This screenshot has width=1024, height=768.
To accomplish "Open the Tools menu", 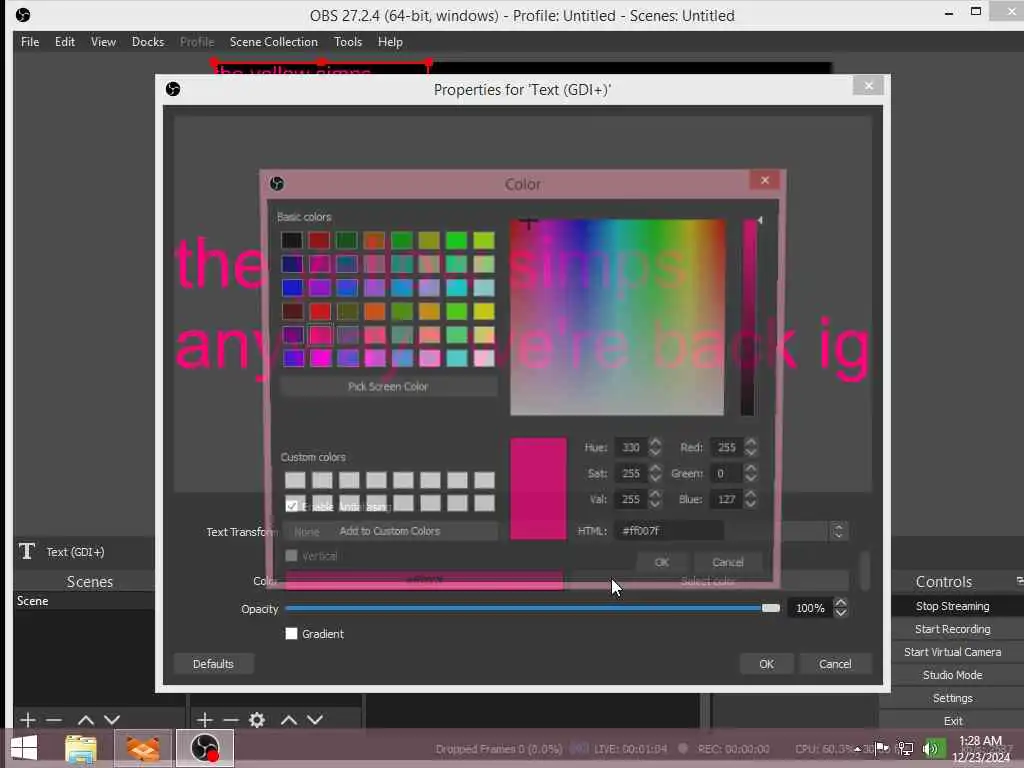I will coord(348,42).
